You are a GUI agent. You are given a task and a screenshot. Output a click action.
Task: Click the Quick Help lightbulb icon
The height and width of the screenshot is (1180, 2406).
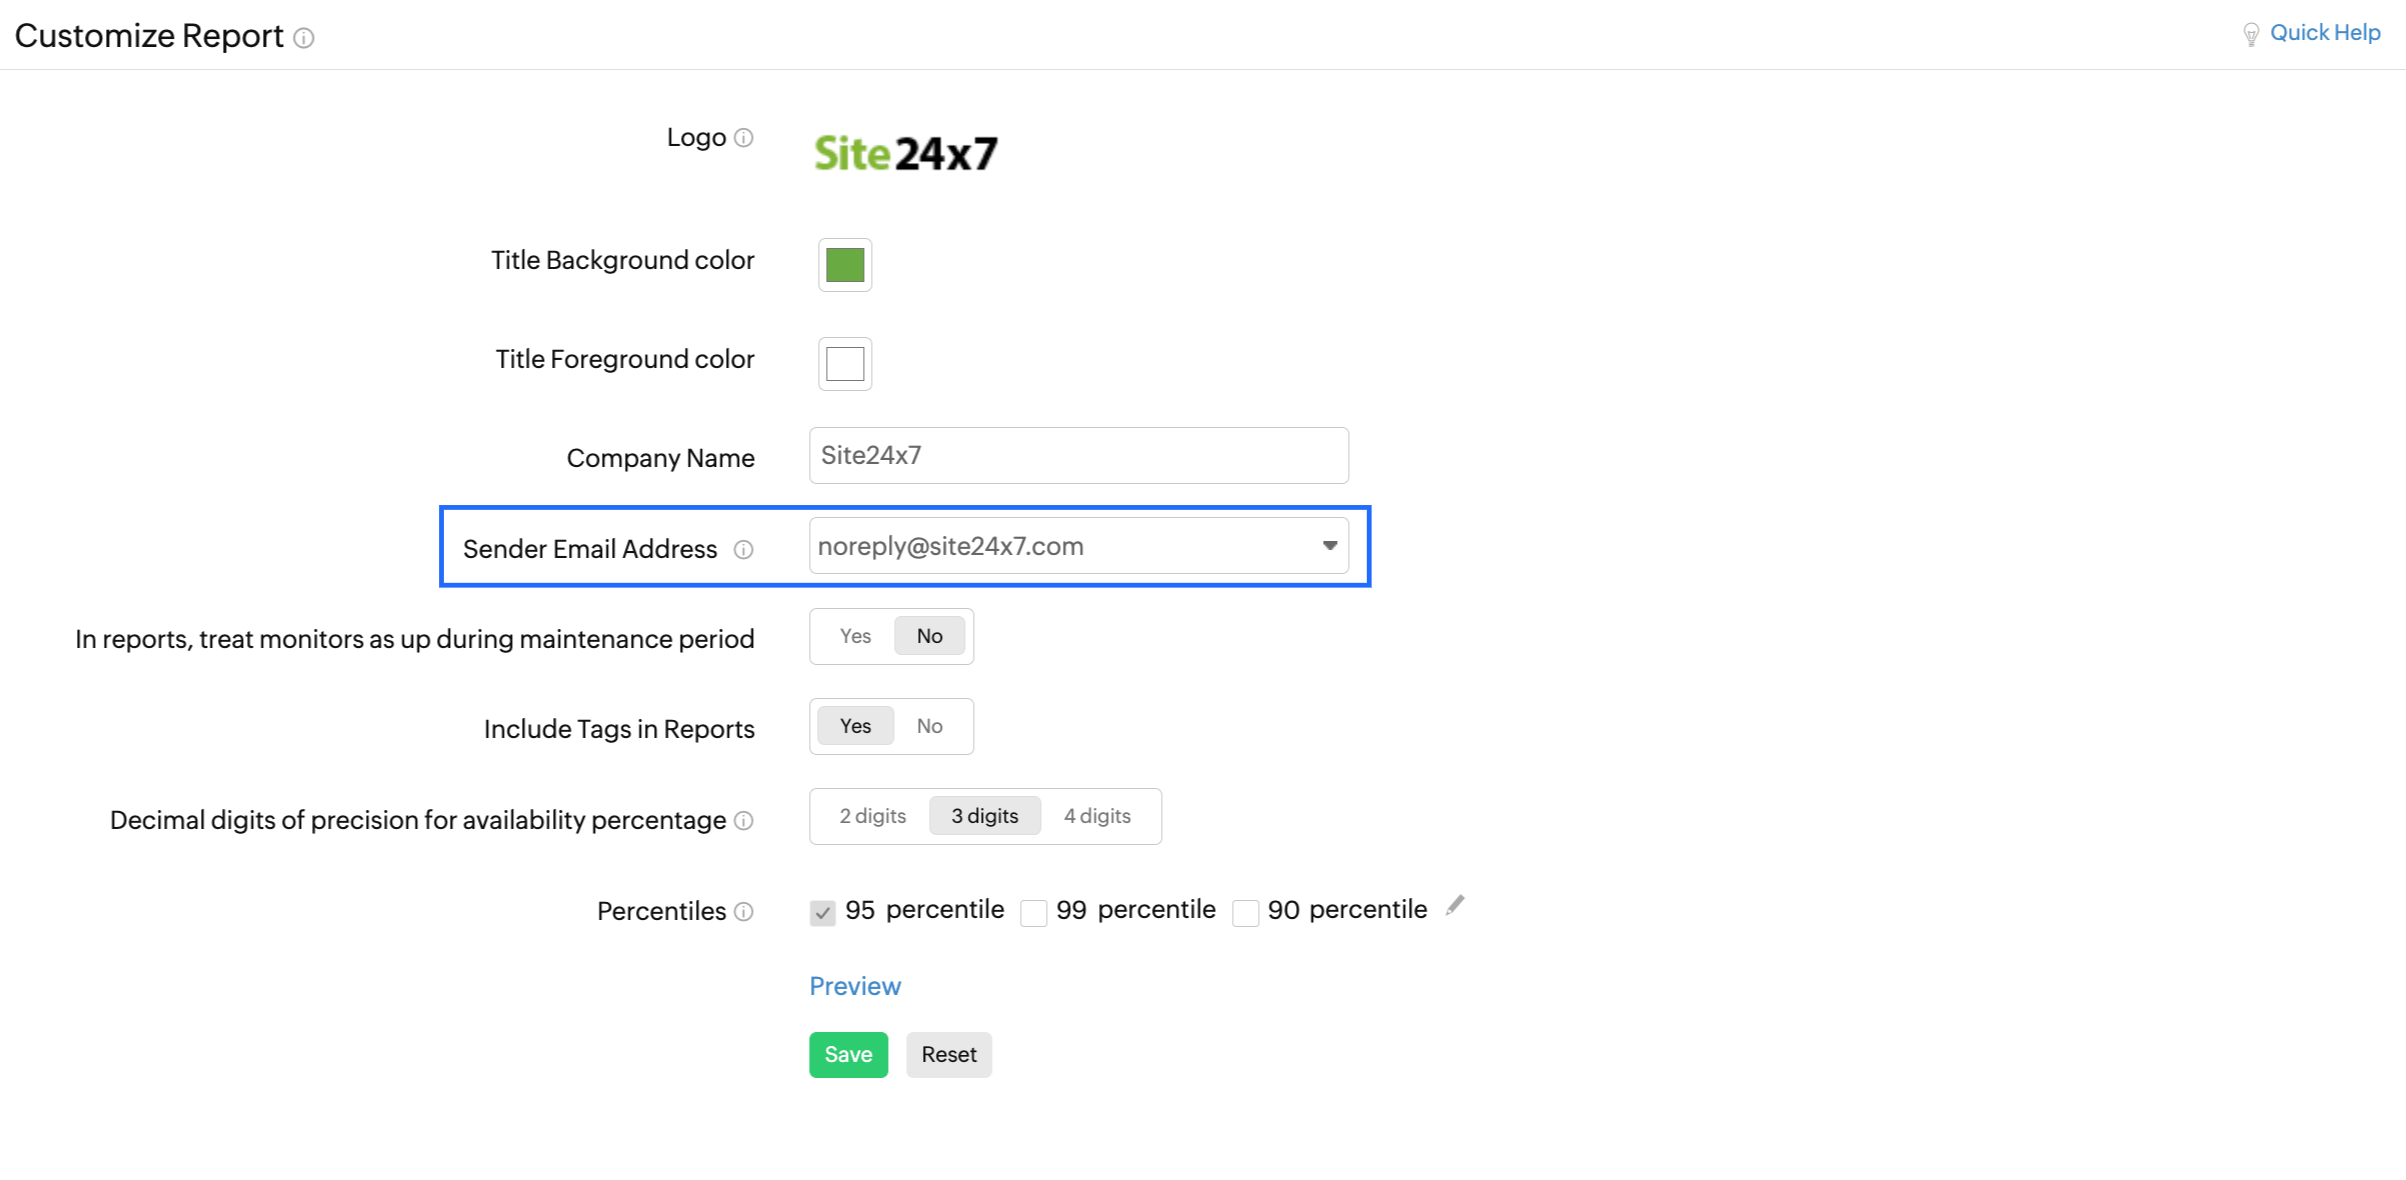click(2250, 34)
